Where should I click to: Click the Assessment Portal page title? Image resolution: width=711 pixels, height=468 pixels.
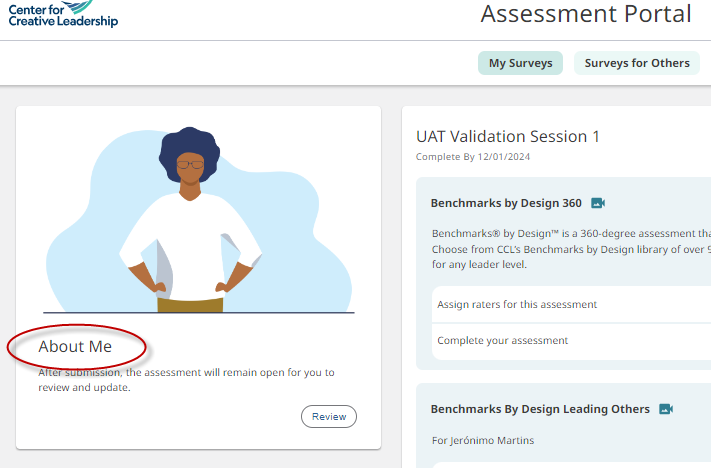tap(586, 14)
